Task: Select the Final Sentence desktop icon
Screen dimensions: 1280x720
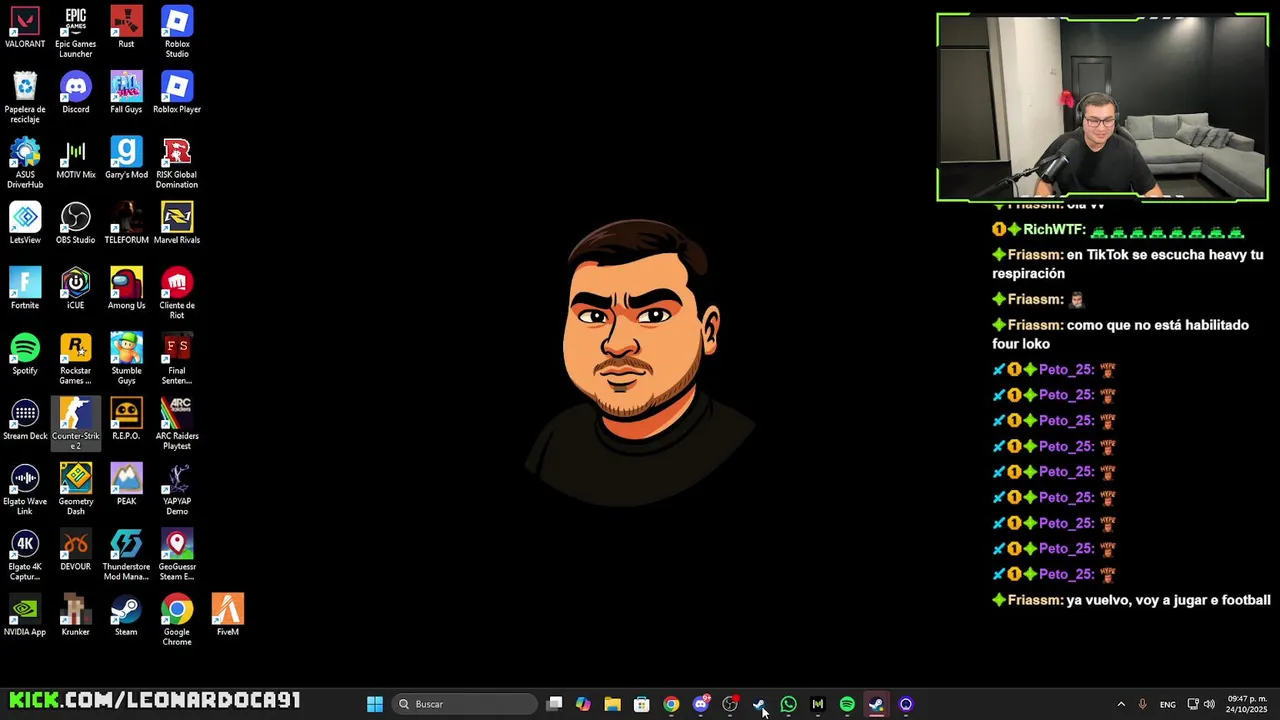Action: (177, 359)
